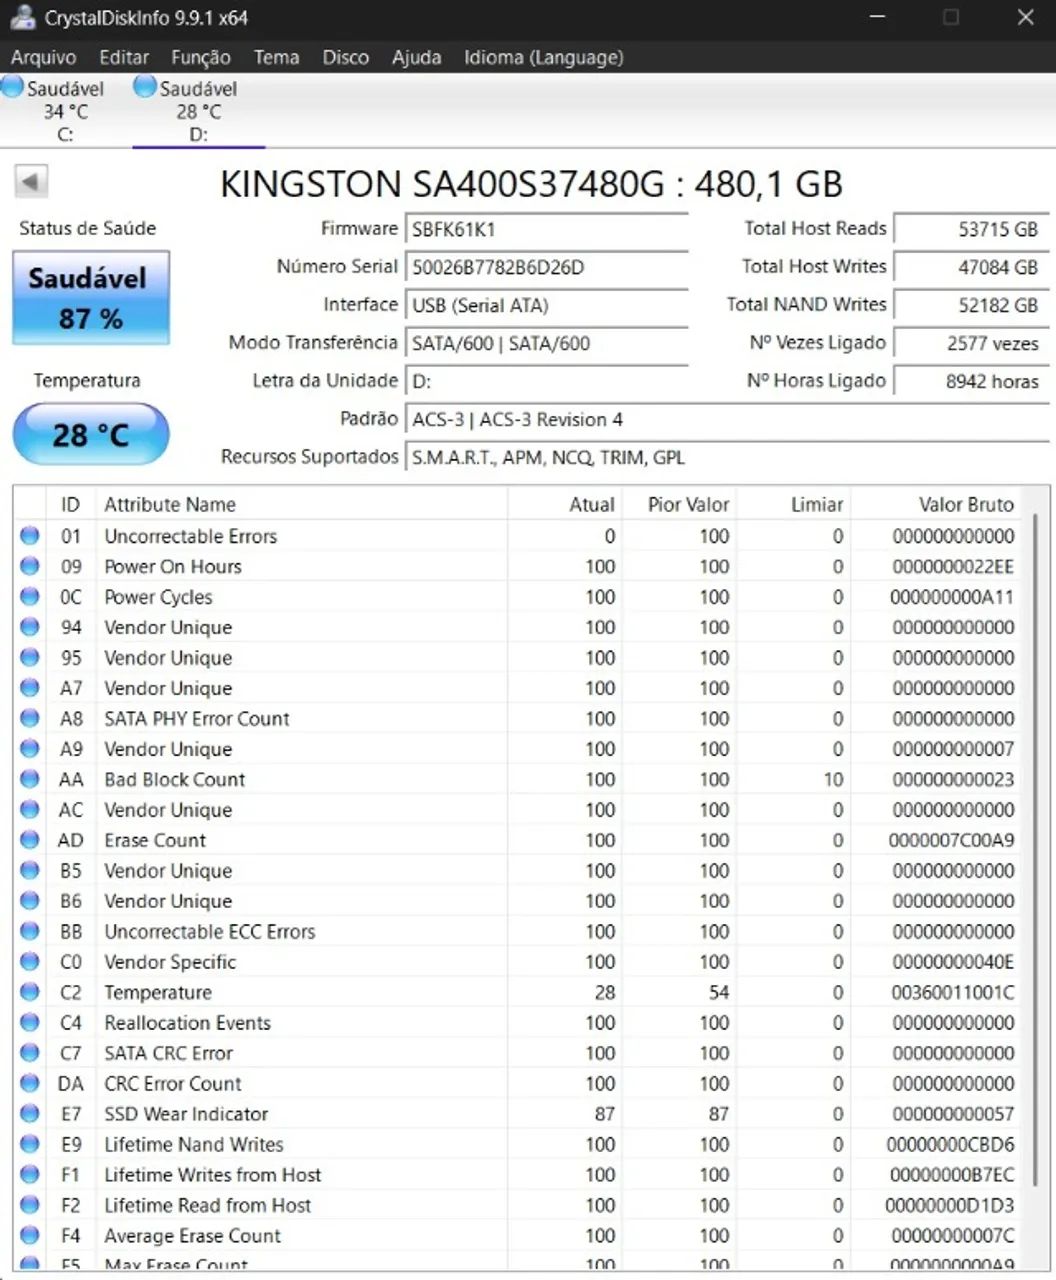Click the serial number field 50026B7782B6D26D
This screenshot has width=1056, height=1280.
coord(546,267)
